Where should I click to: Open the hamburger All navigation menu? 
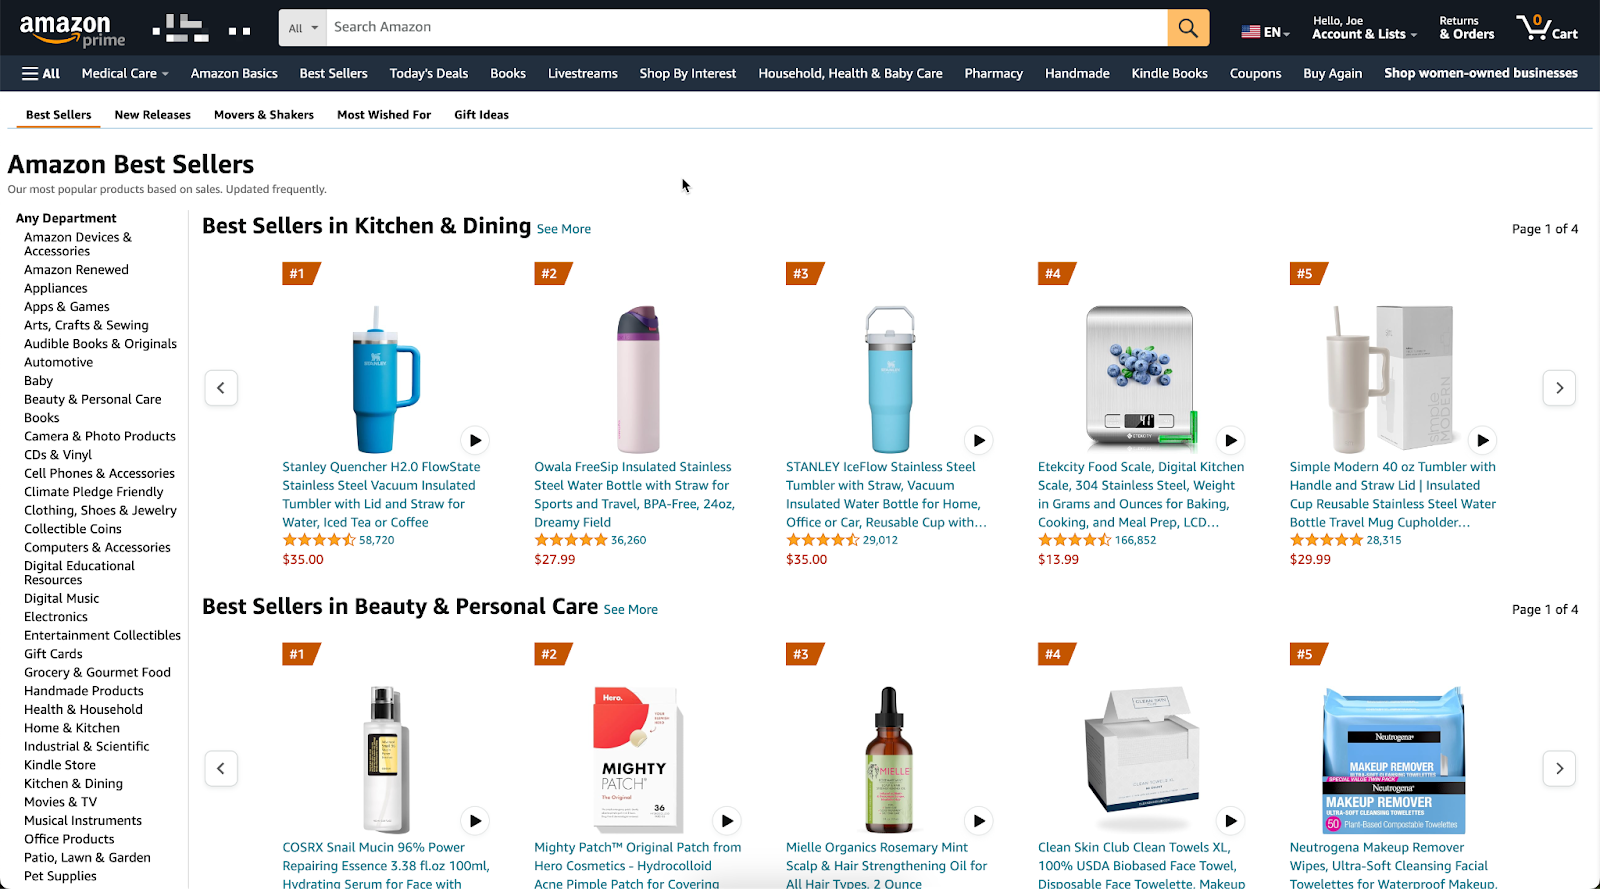[x=39, y=73]
